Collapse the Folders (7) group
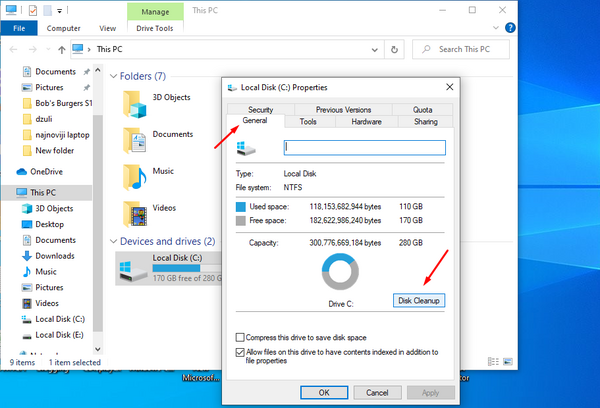Image resolution: width=600 pixels, height=408 pixels. tap(113, 76)
